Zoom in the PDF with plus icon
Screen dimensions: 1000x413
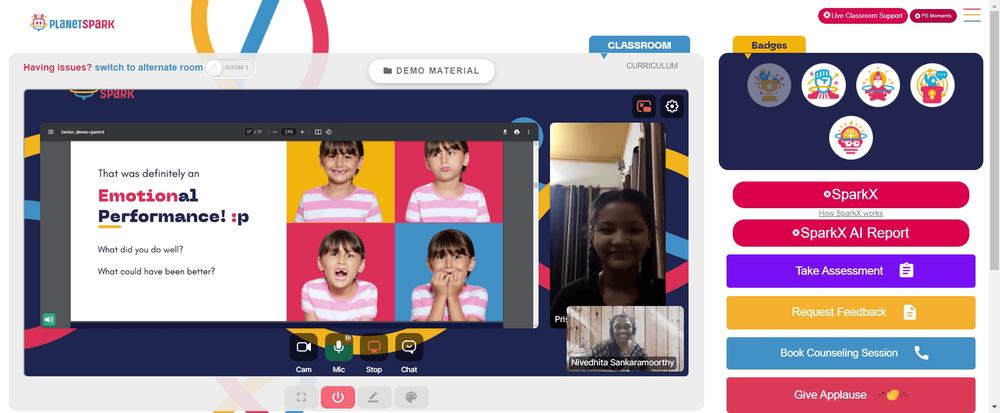click(x=302, y=132)
